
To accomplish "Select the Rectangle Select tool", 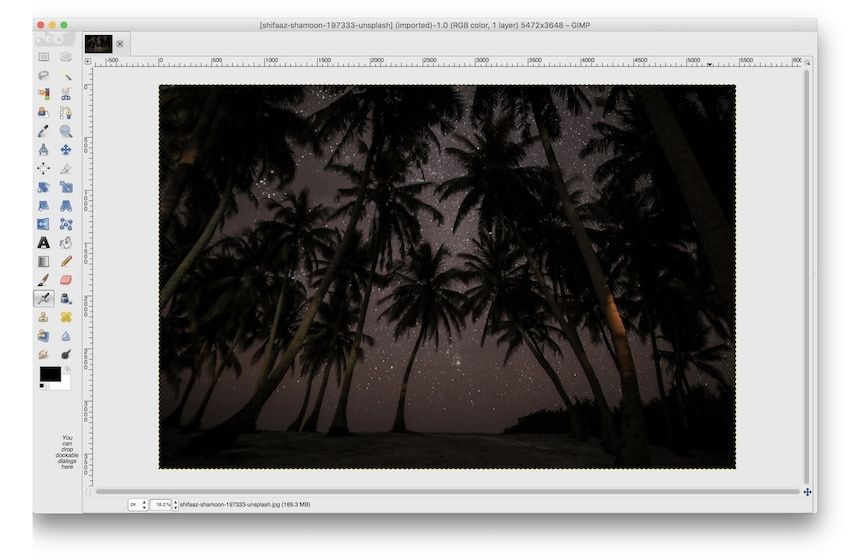I will click(x=43, y=57).
